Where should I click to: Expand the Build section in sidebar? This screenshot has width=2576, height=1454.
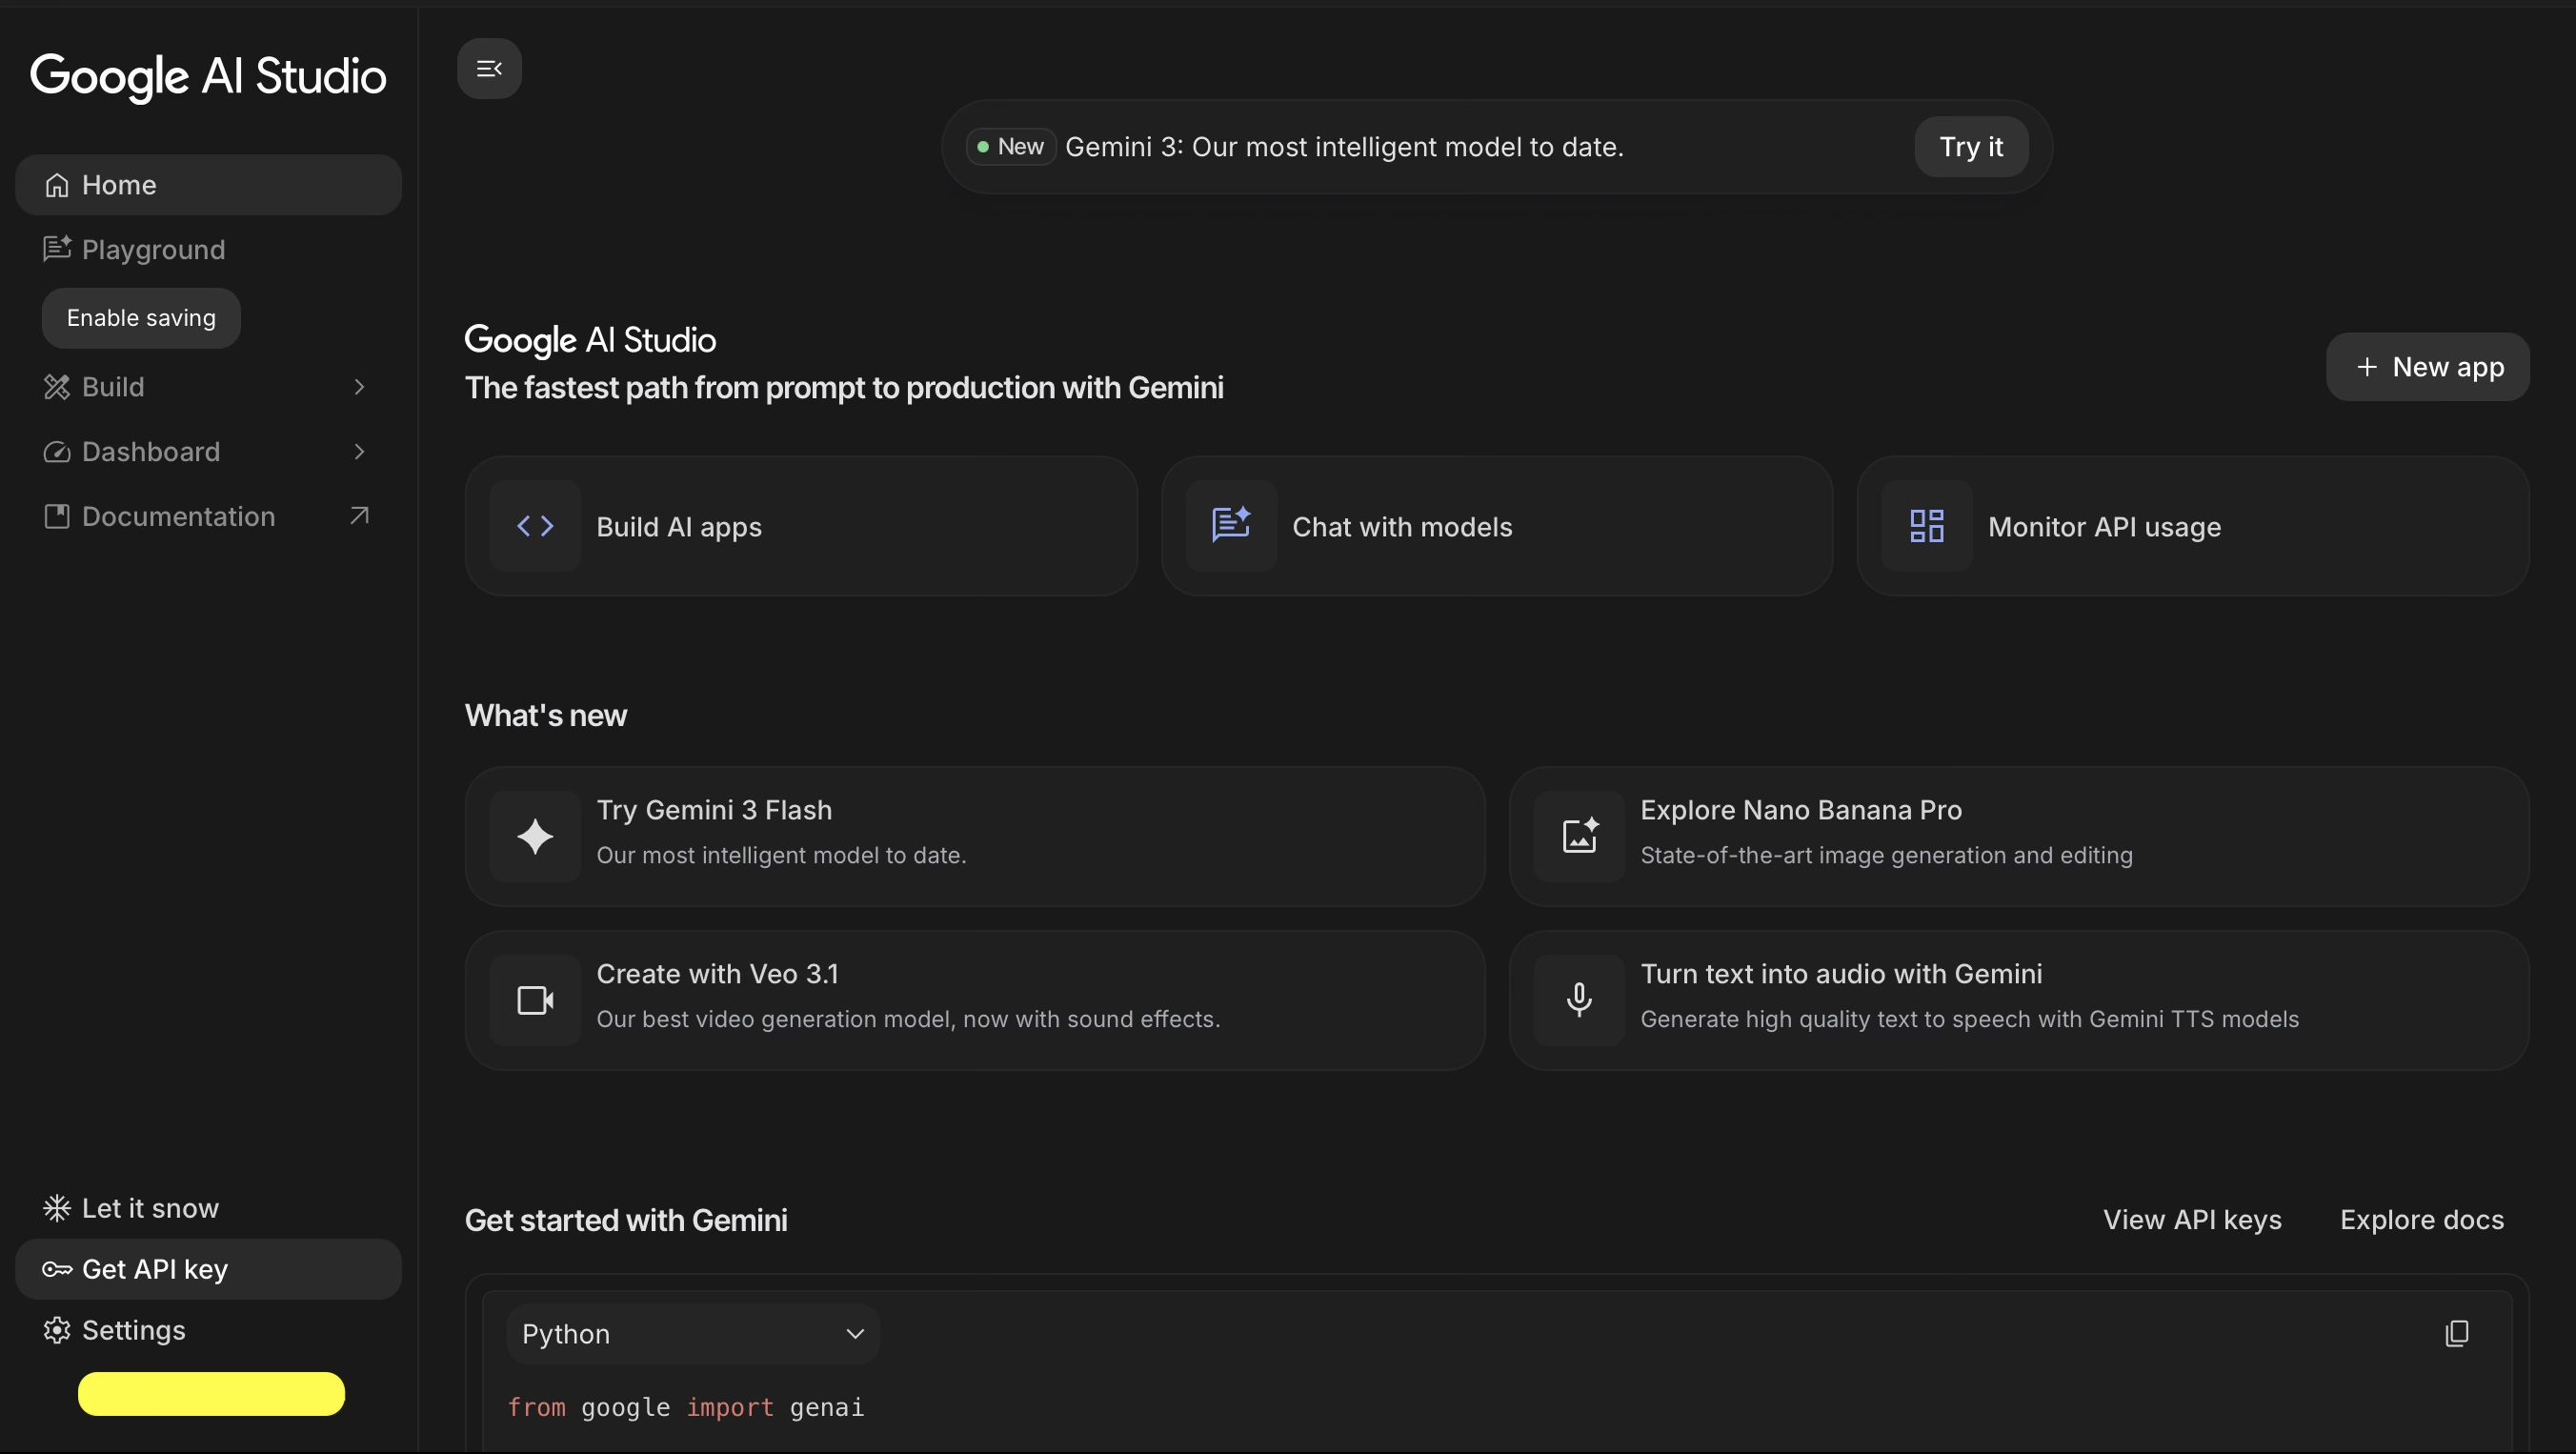pyautogui.click(x=360, y=387)
